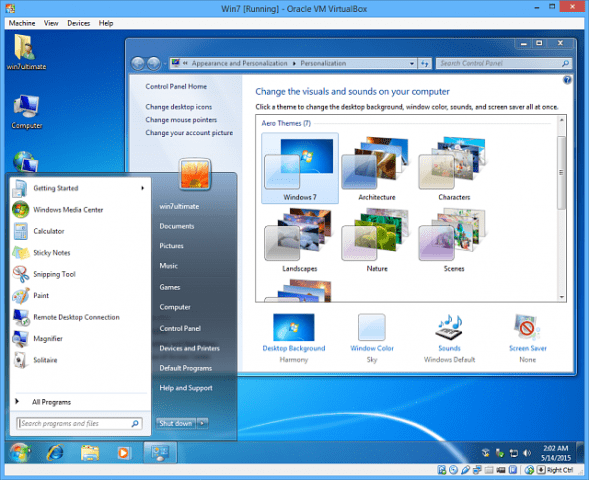Click Change desktop icons link
This screenshot has width=589, height=480.
coord(178,107)
